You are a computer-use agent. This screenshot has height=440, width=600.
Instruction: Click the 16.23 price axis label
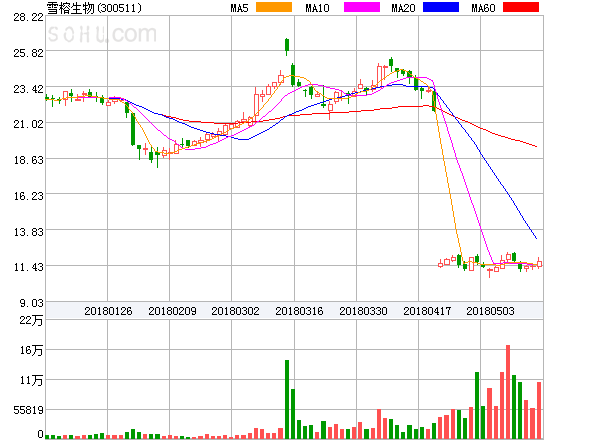pyautogui.click(x=28, y=196)
